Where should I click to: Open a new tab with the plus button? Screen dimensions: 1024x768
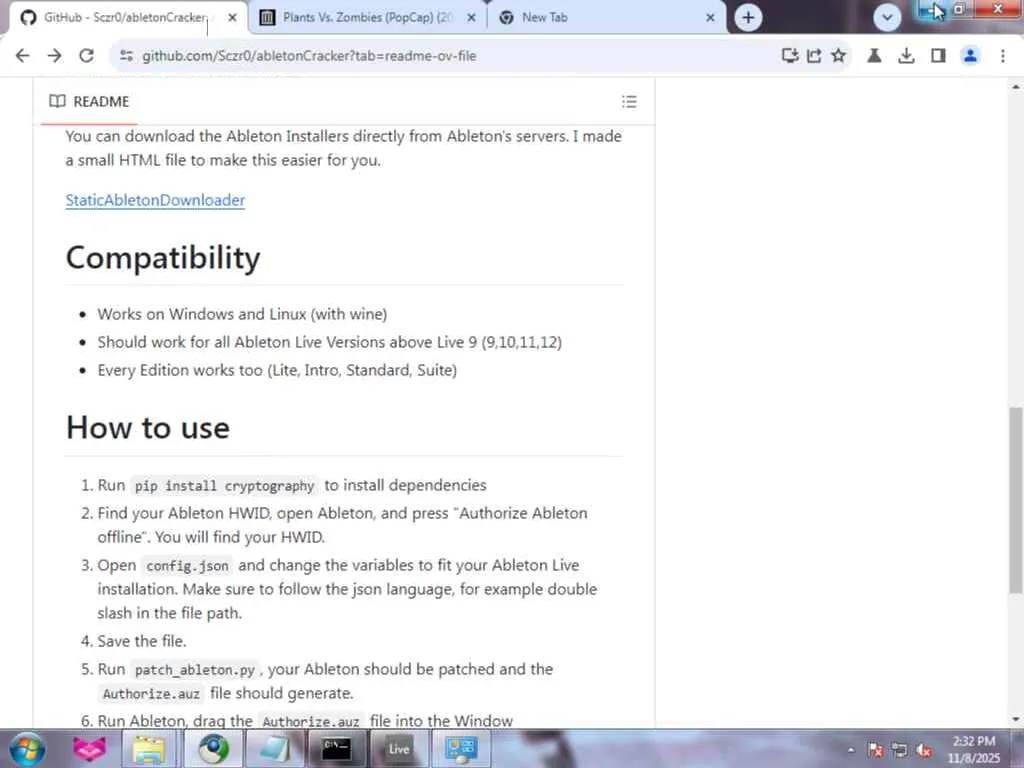(x=748, y=18)
